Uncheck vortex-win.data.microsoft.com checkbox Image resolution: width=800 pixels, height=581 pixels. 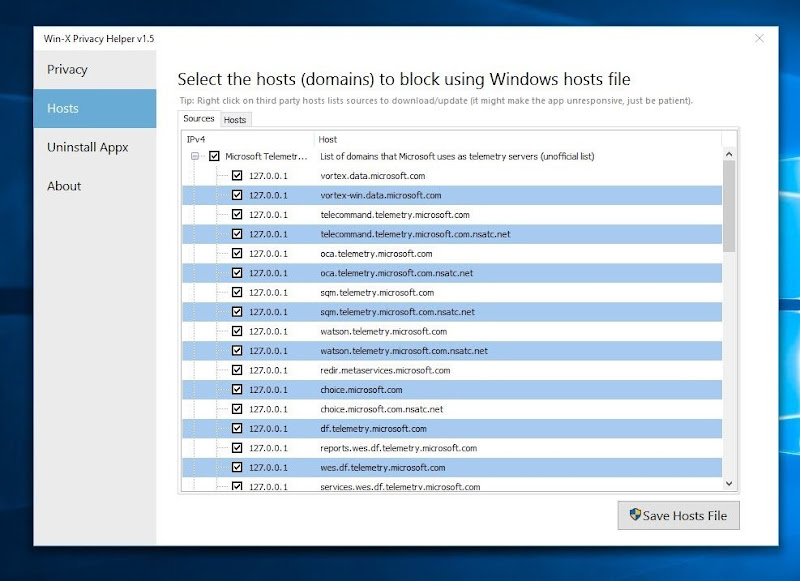pos(237,195)
